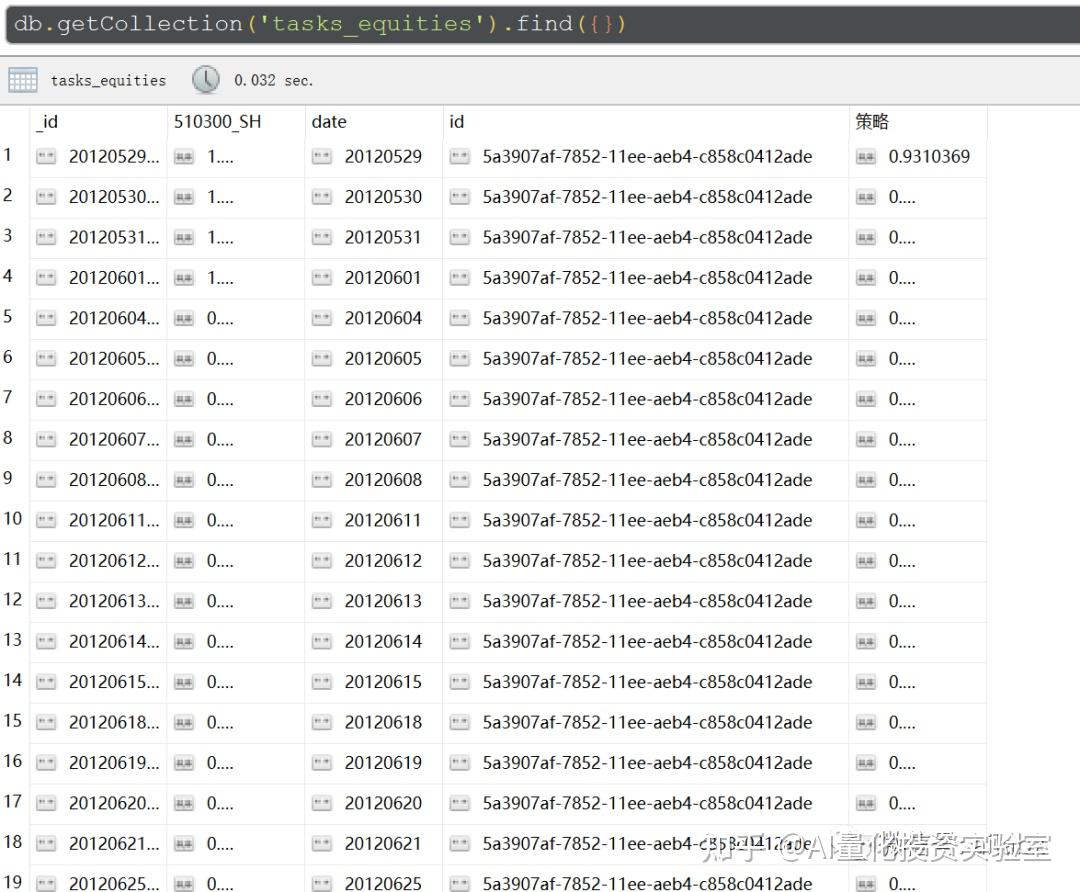
Task: Click the string icon beside the UUID in row 1
Action: click(x=462, y=157)
